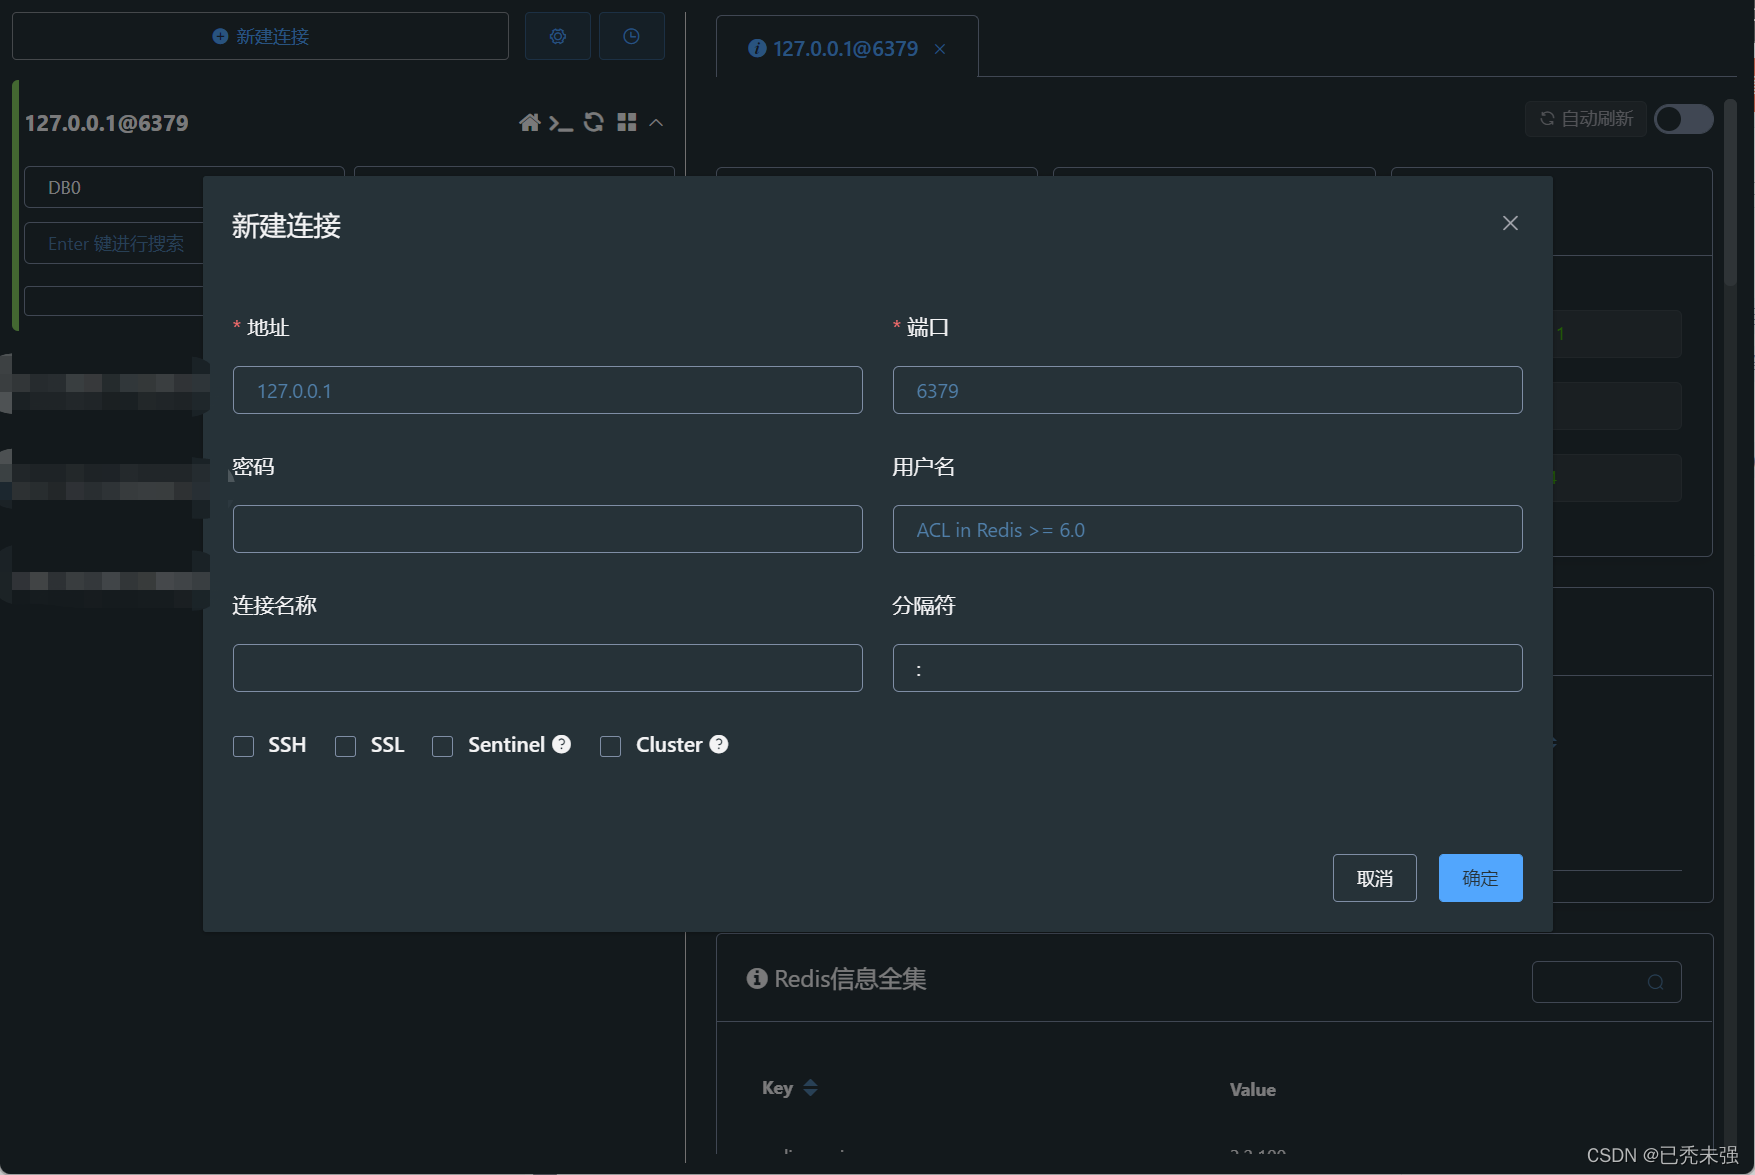Open the Redis console terminal icon
The width and height of the screenshot is (1755, 1175).
[561, 123]
